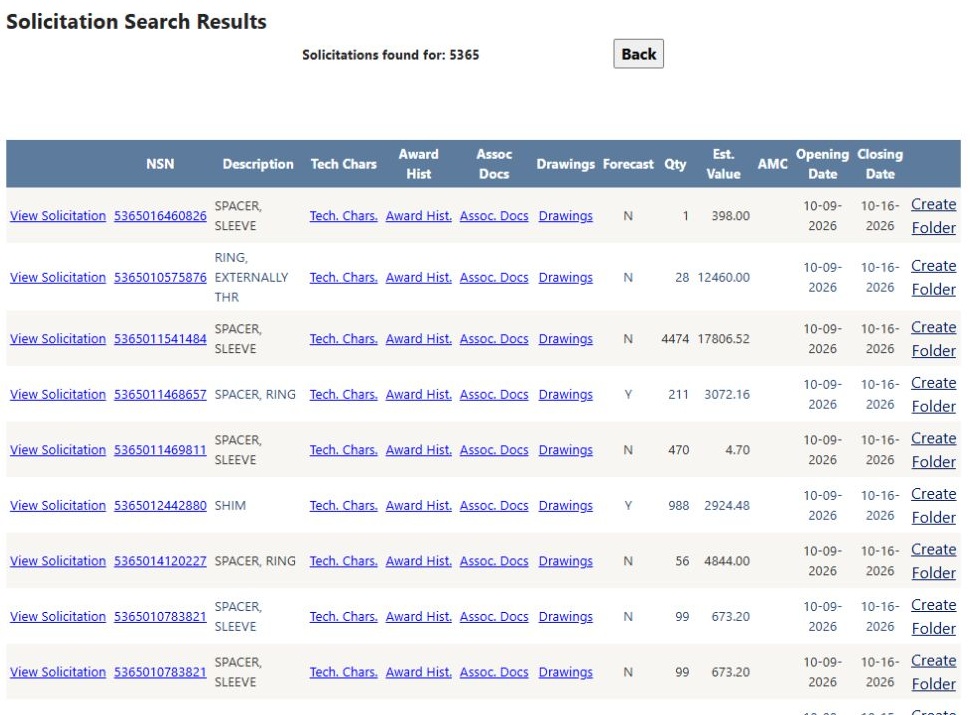Create Folder for NSN 5365012442880 SHIM row
The height and width of the screenshot is (715, 970).
934,505
